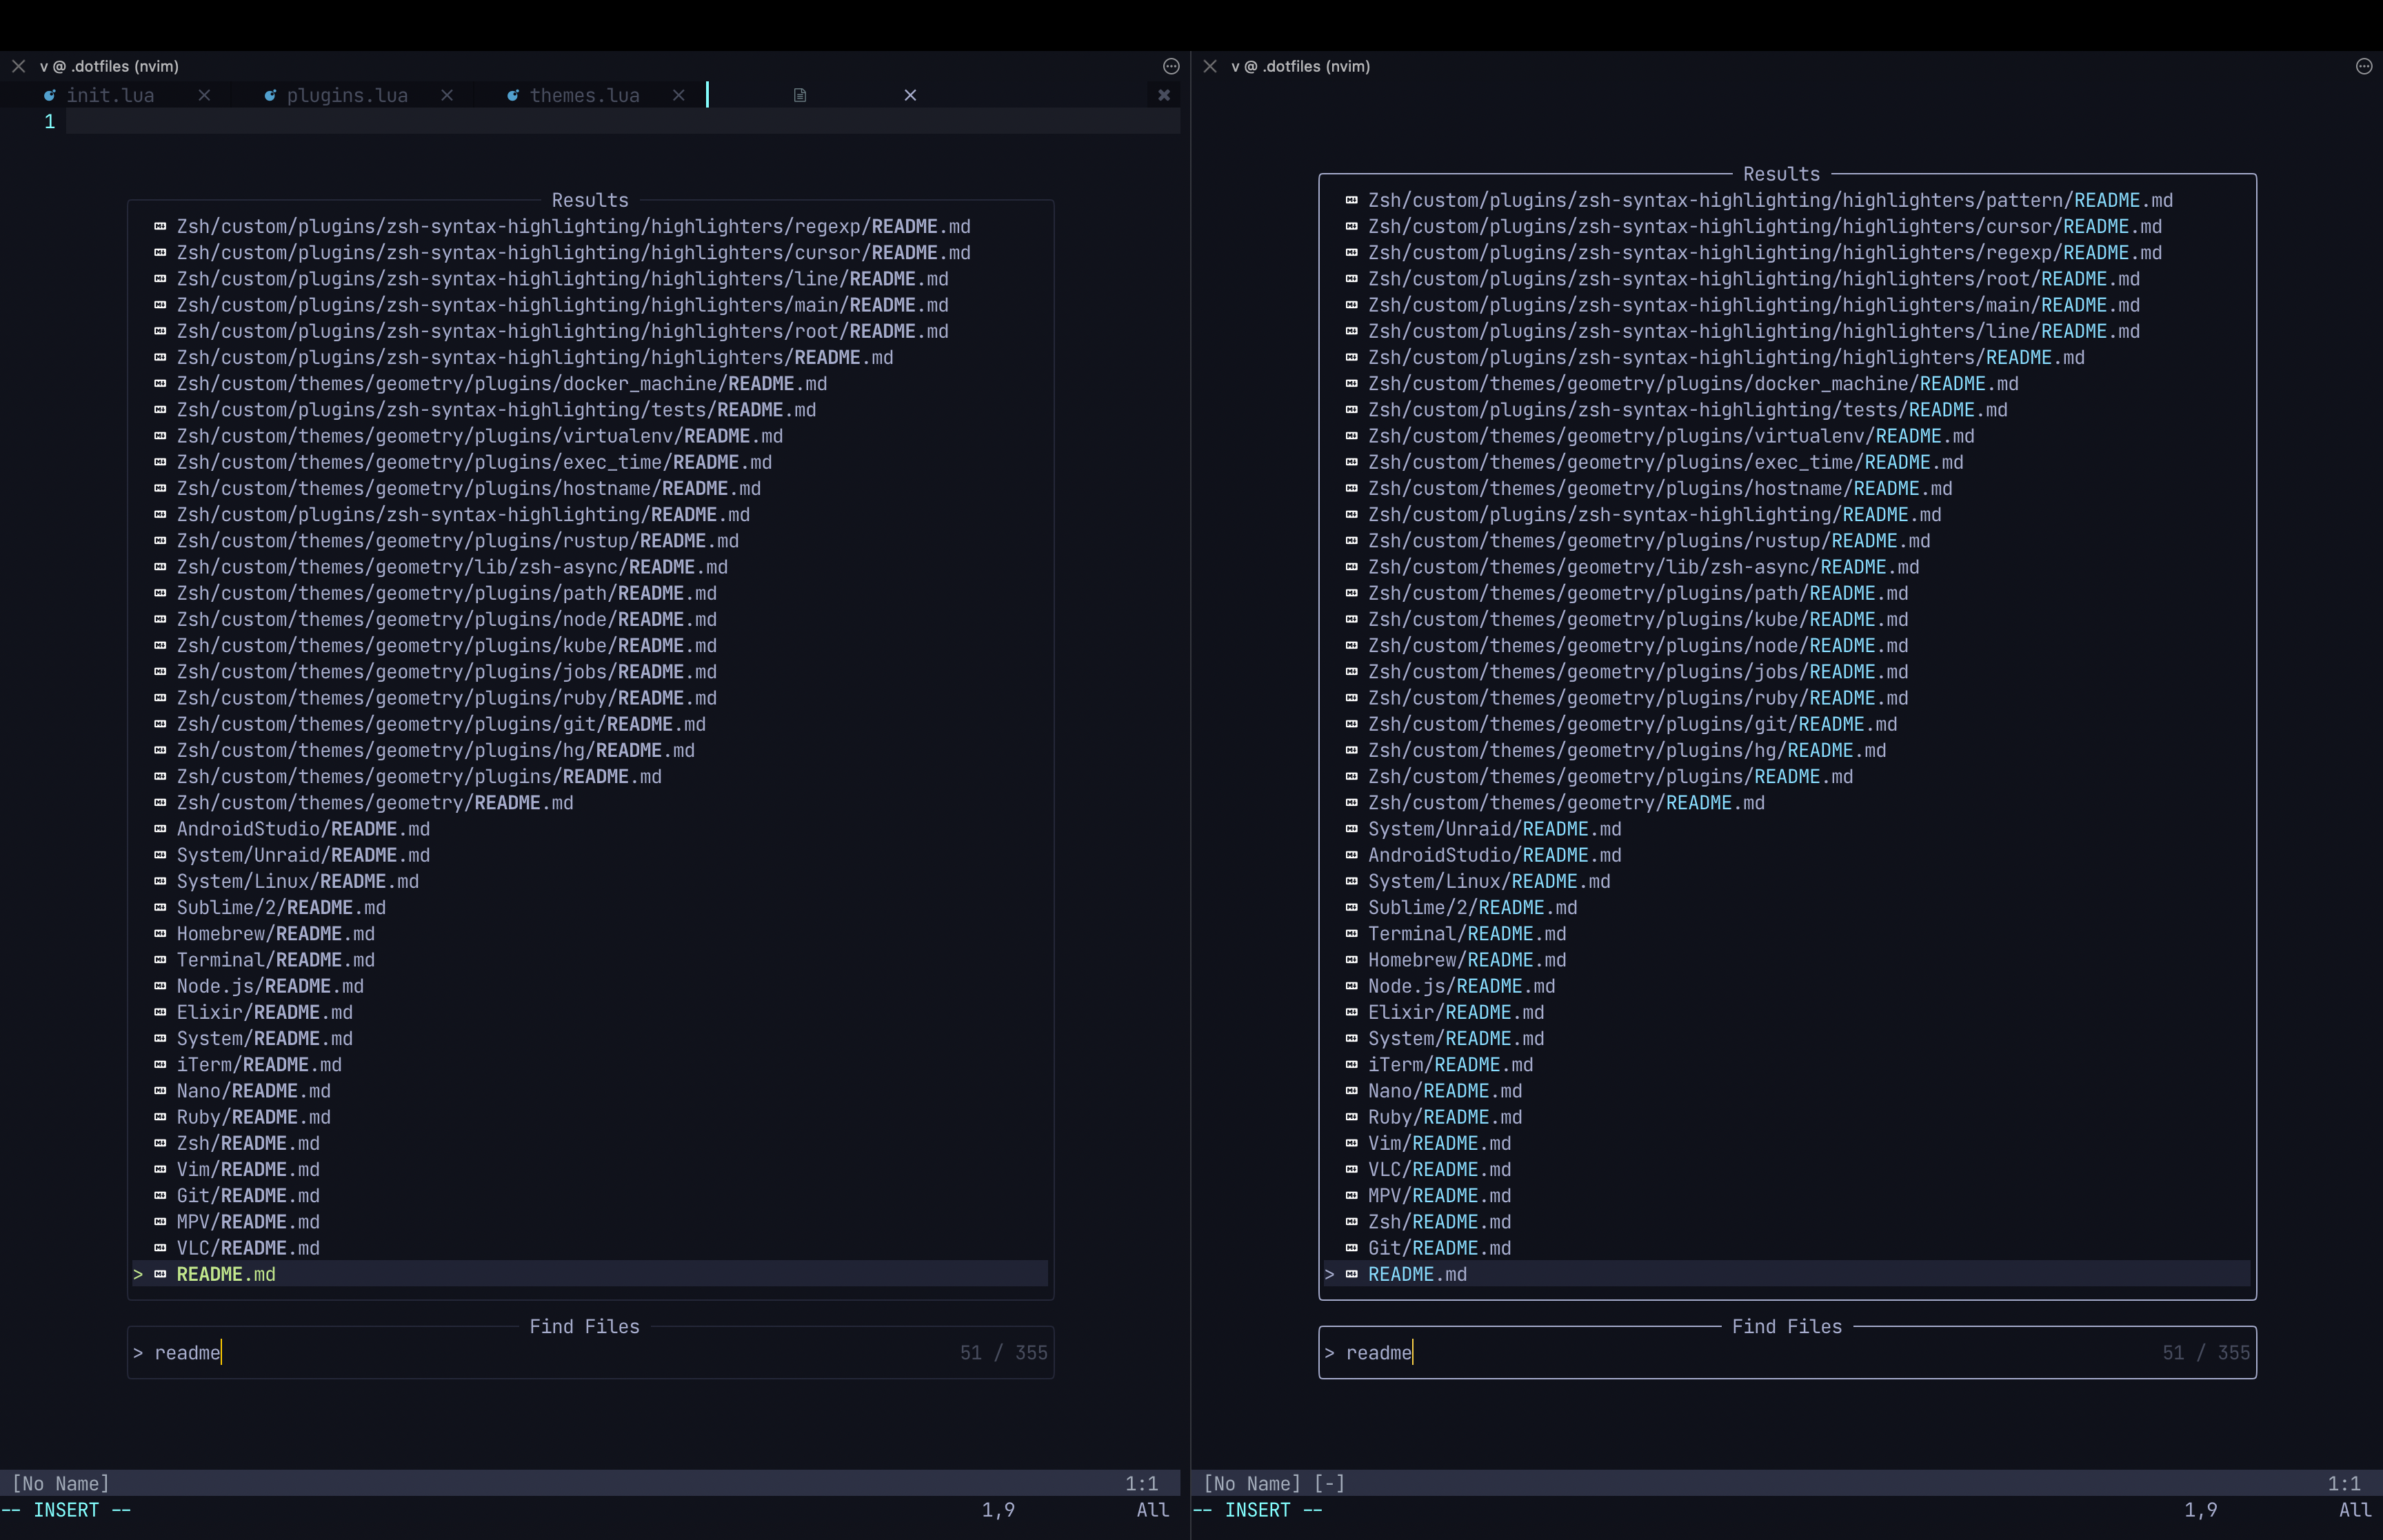
Task: Click file icon beside Ruby/README.md in right pane
Action: coord(1351,1117)
